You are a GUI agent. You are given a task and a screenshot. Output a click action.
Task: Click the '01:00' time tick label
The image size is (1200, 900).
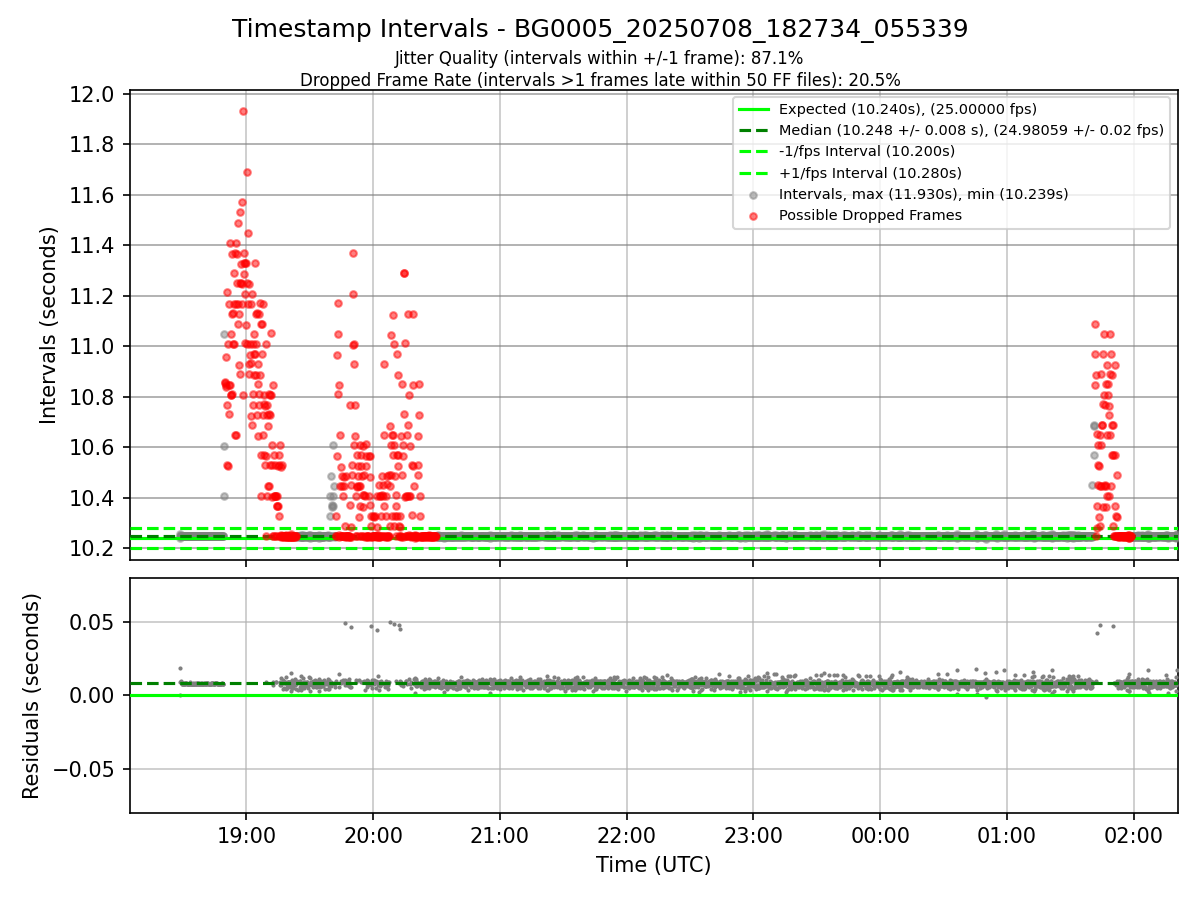point(1007,835)
